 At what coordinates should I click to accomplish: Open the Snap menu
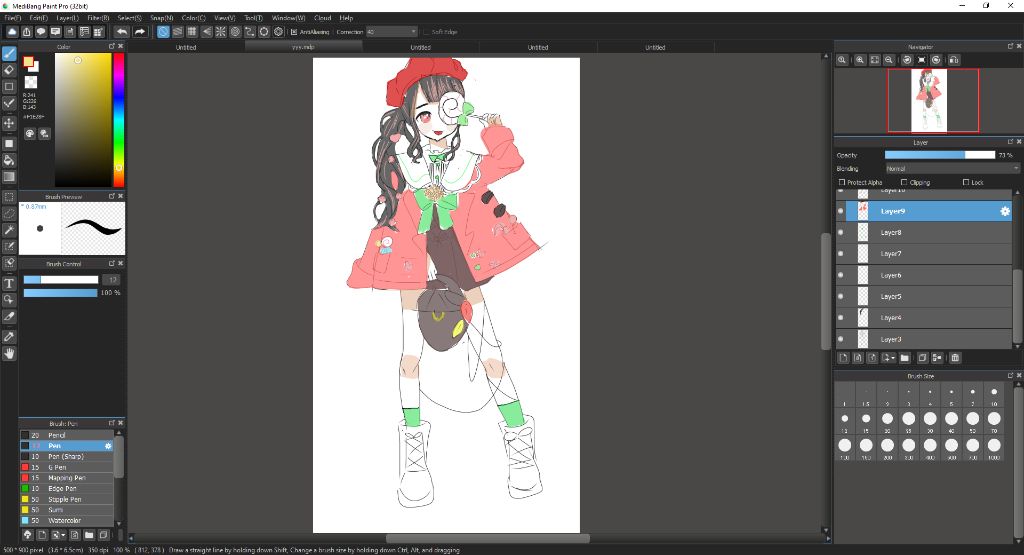[x=162, y=18]
